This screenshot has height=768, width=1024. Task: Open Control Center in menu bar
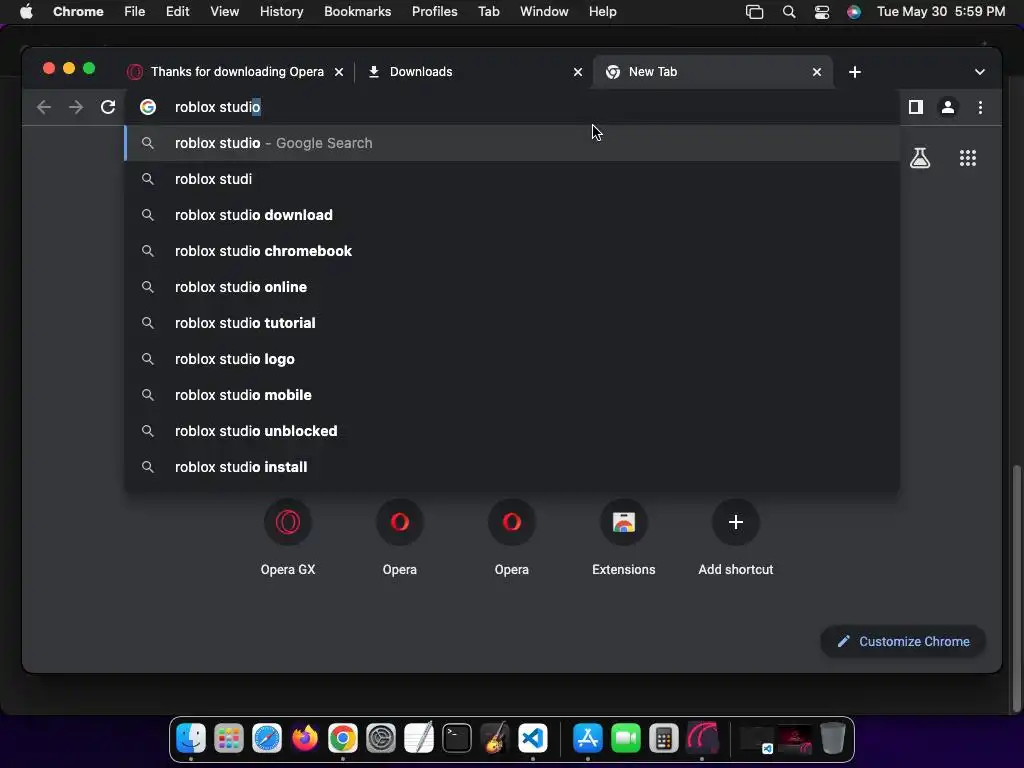pos(822,12)
